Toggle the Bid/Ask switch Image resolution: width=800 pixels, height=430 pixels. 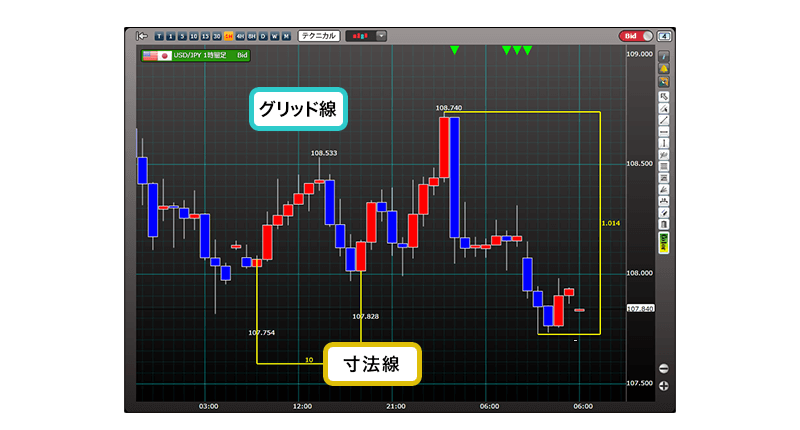tap(636, 36)
